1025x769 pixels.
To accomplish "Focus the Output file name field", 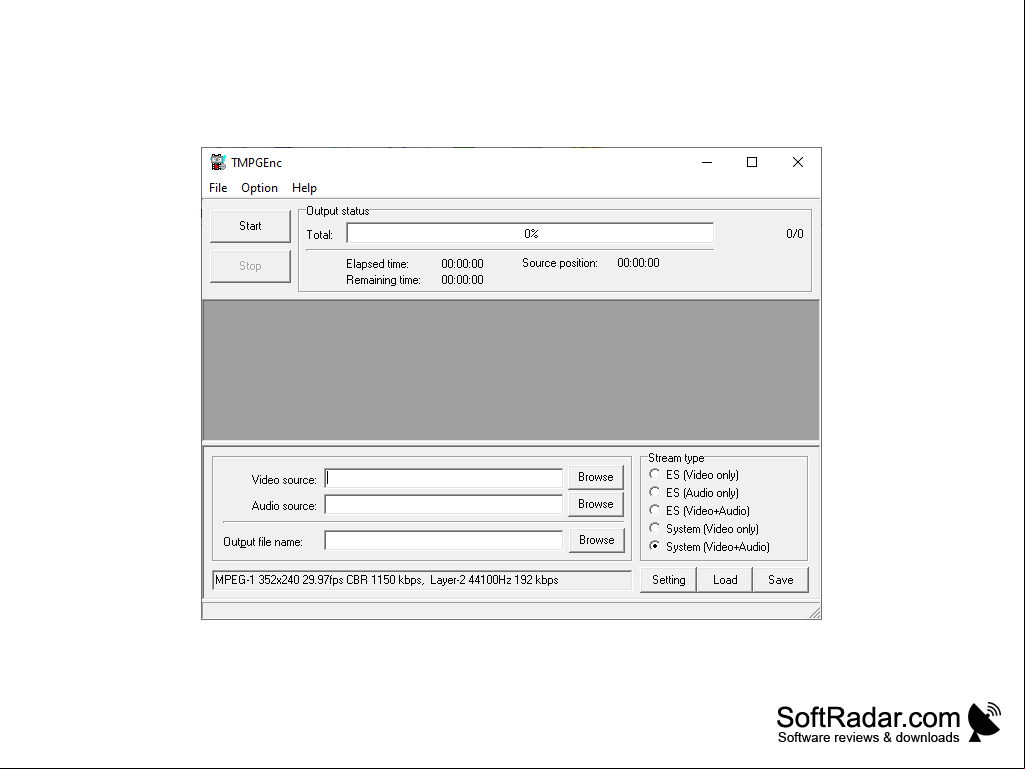I will (443, 541).
